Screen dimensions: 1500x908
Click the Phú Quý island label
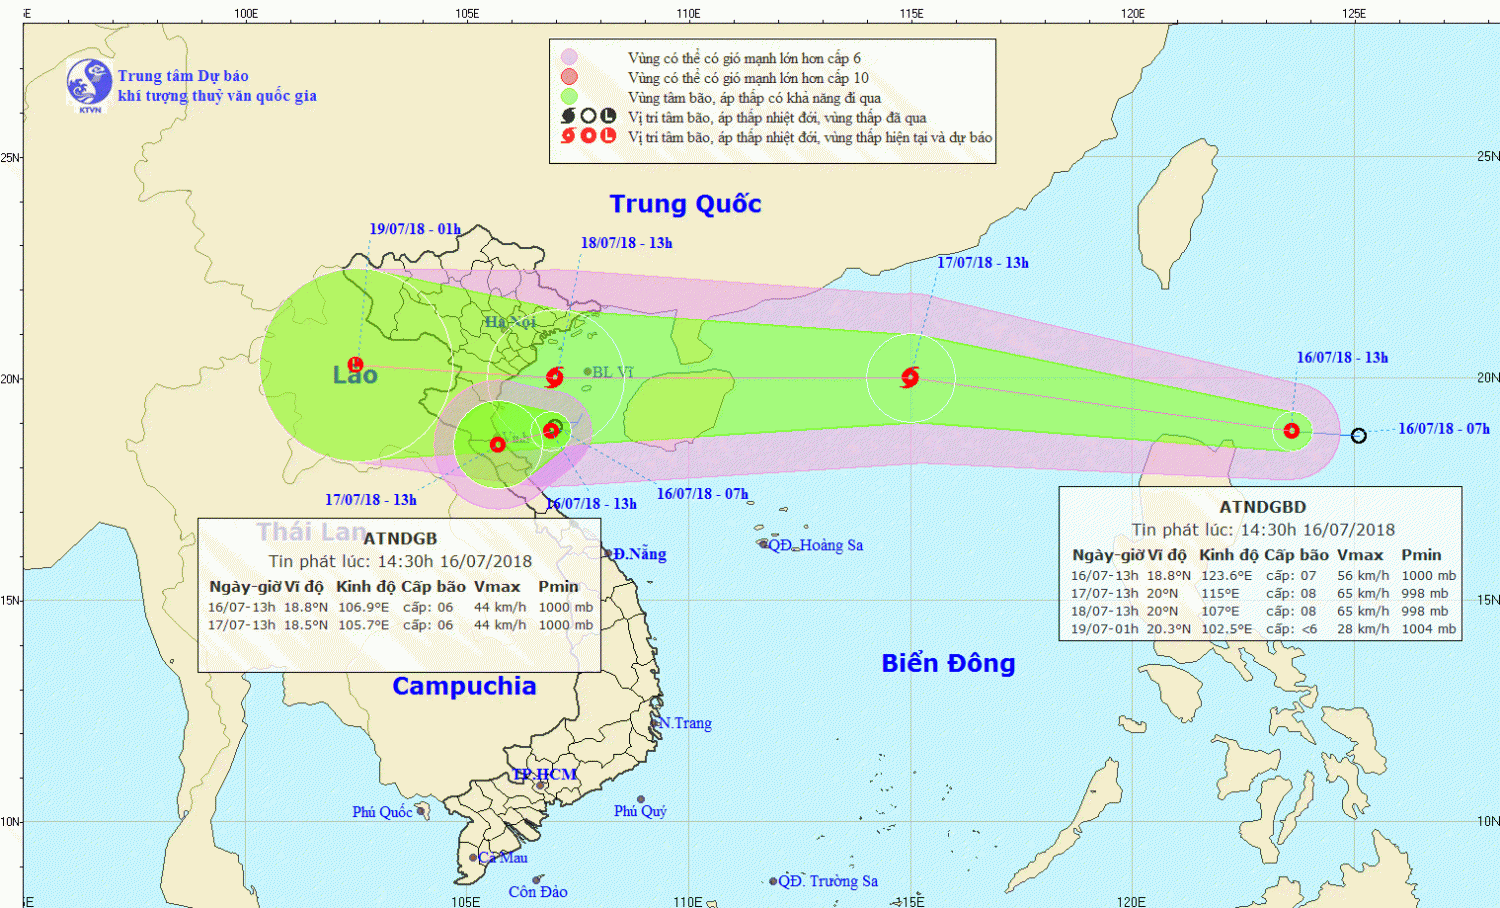640,811
